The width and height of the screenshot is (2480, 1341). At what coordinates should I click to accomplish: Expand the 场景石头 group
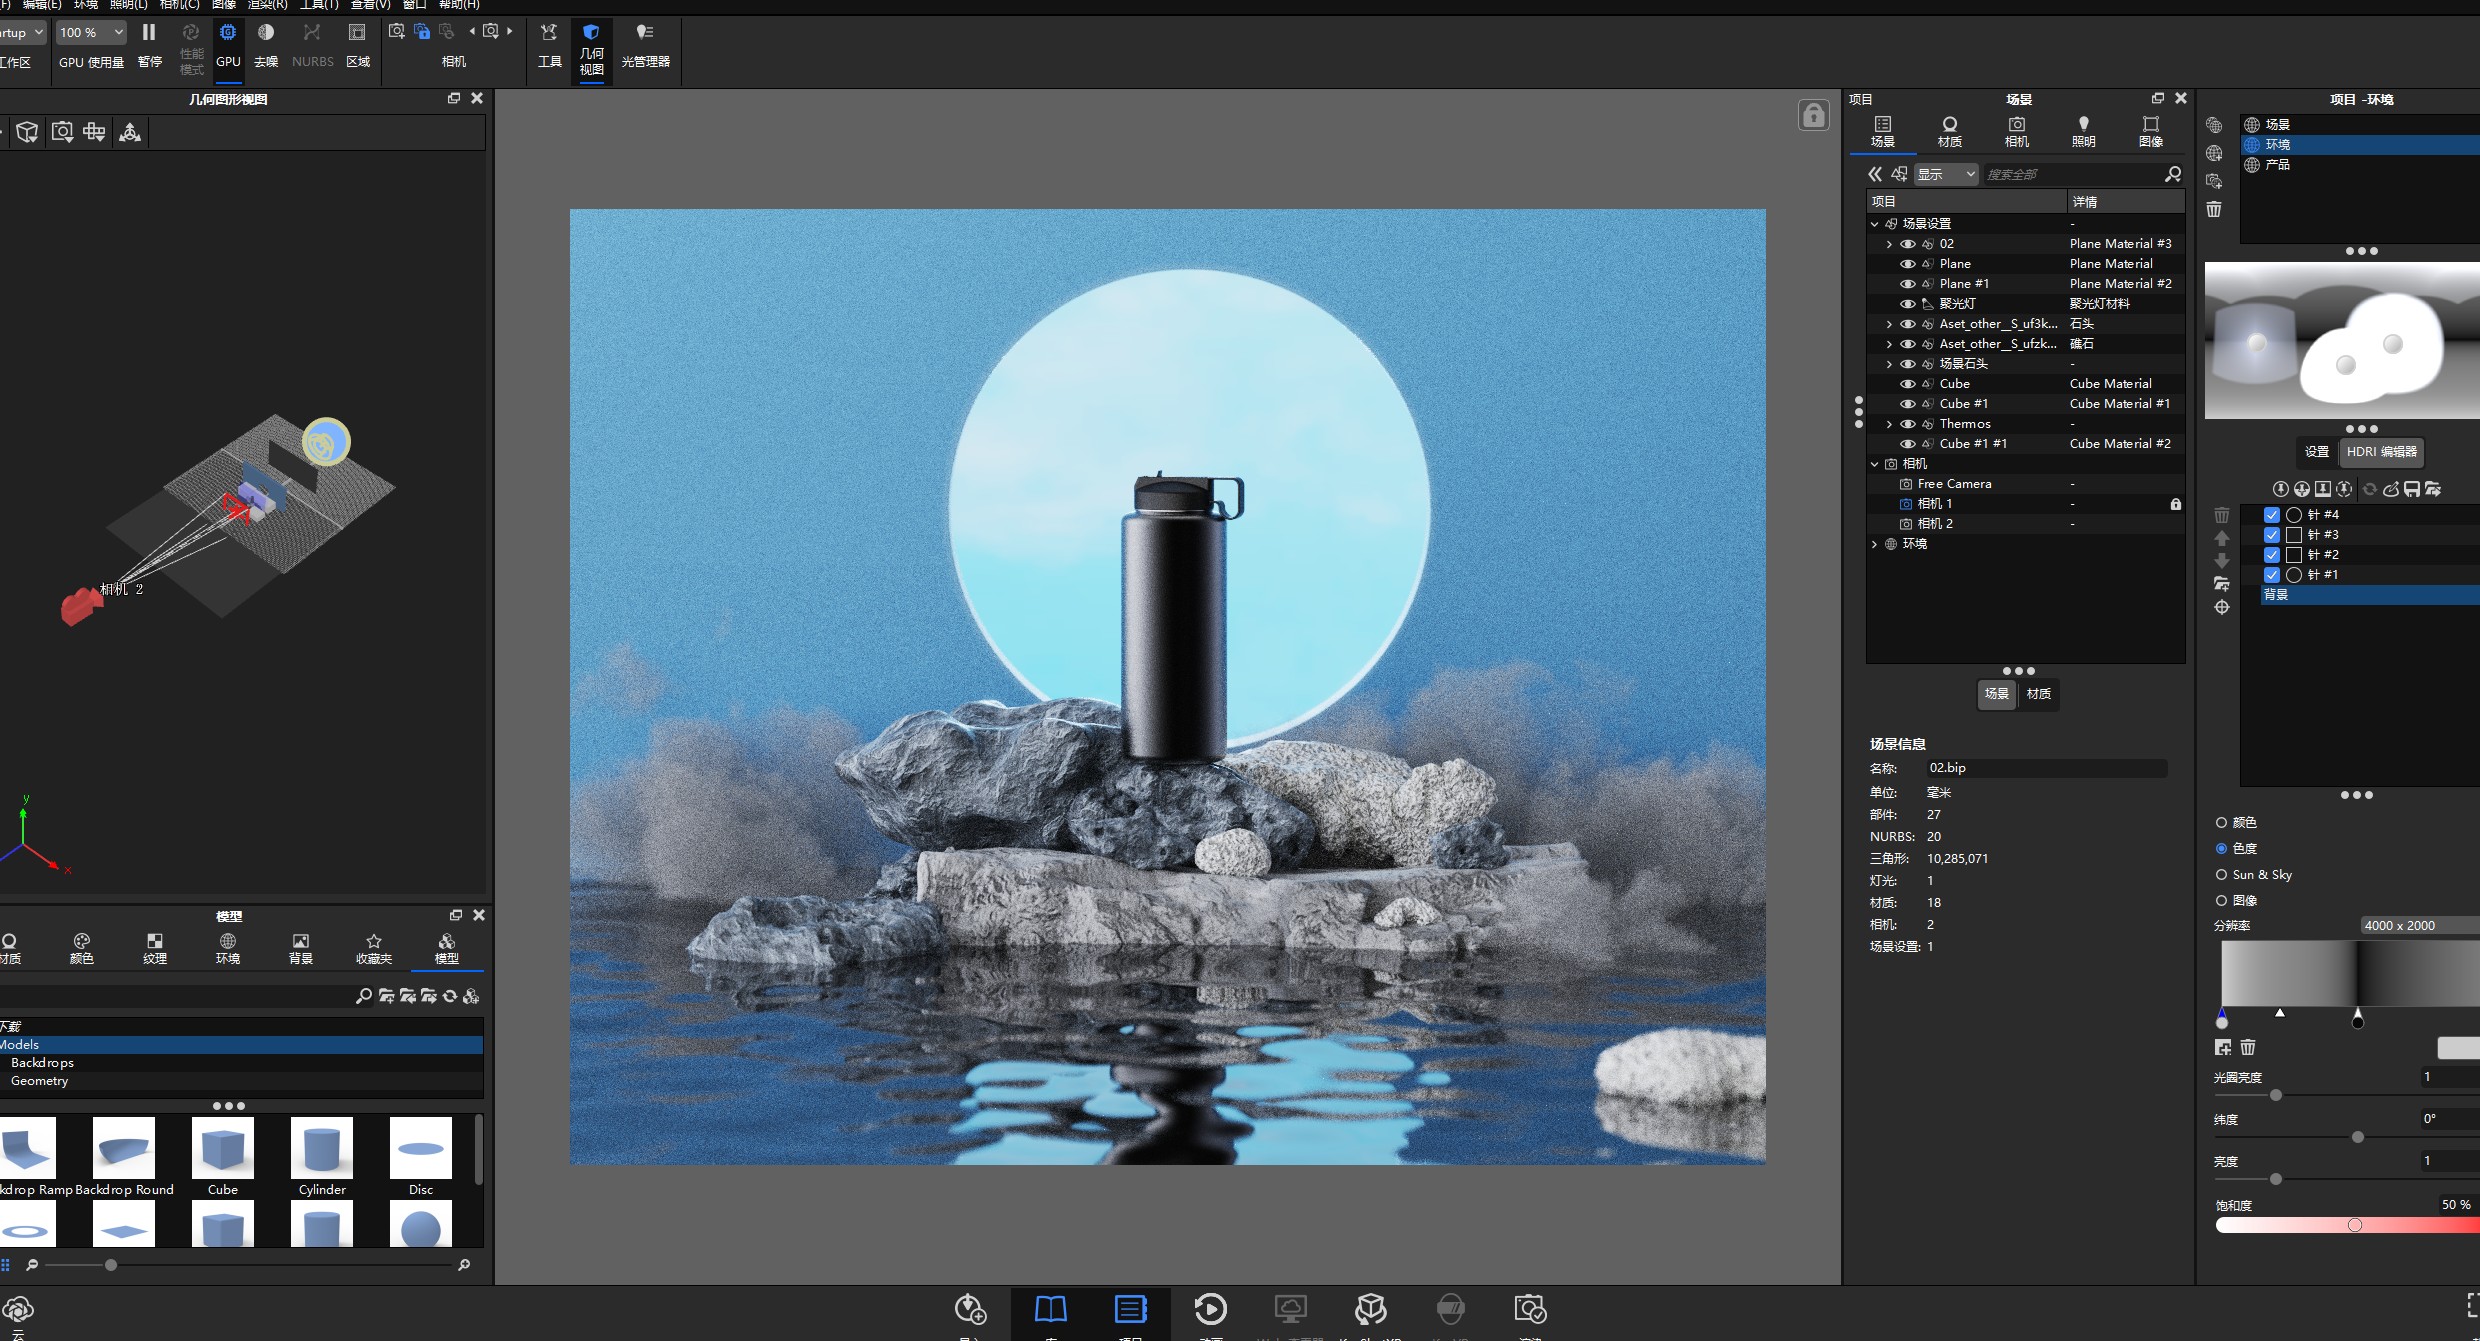1888,364
